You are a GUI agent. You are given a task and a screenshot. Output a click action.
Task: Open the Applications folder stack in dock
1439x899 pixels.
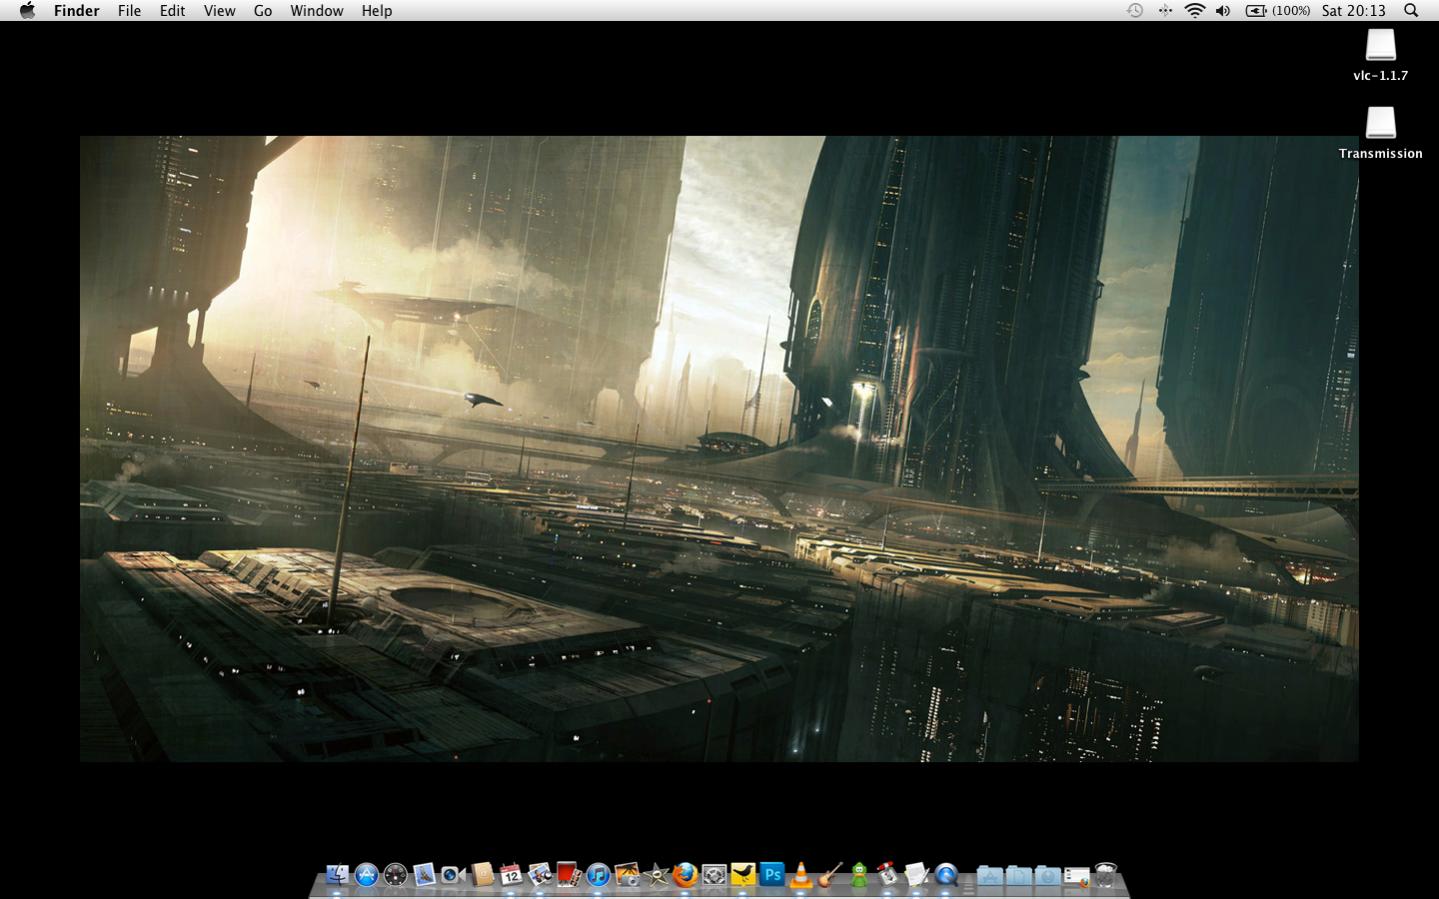[990, 876]
